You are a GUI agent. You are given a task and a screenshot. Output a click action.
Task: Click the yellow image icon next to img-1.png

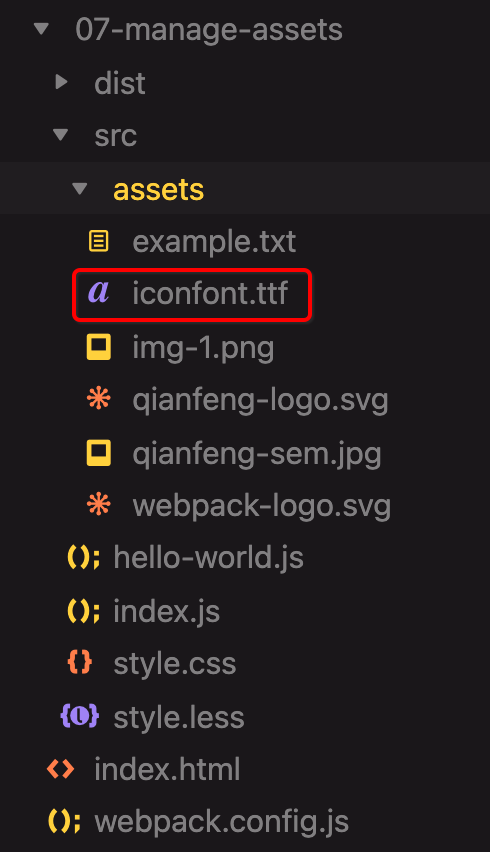[99, 347]
